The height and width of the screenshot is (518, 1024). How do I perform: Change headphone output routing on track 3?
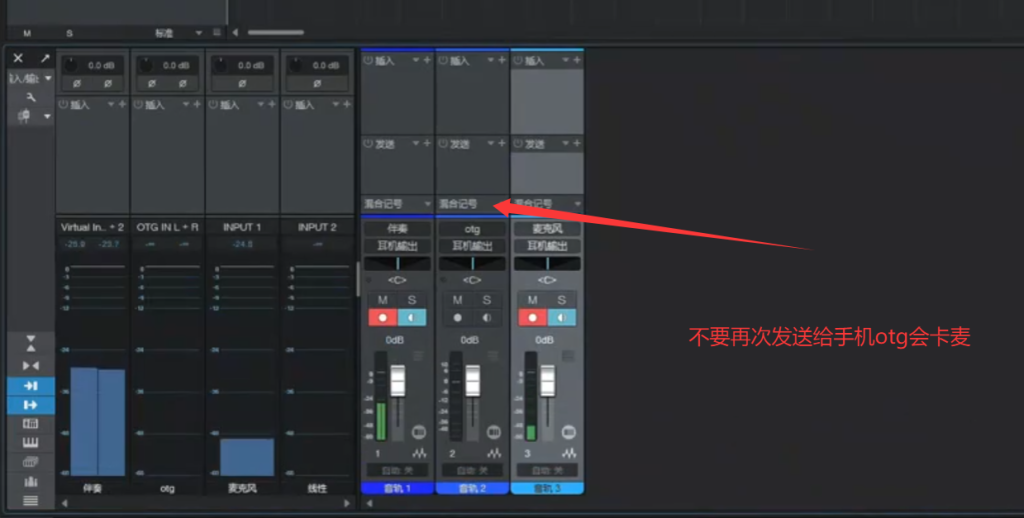pos(547,246)
